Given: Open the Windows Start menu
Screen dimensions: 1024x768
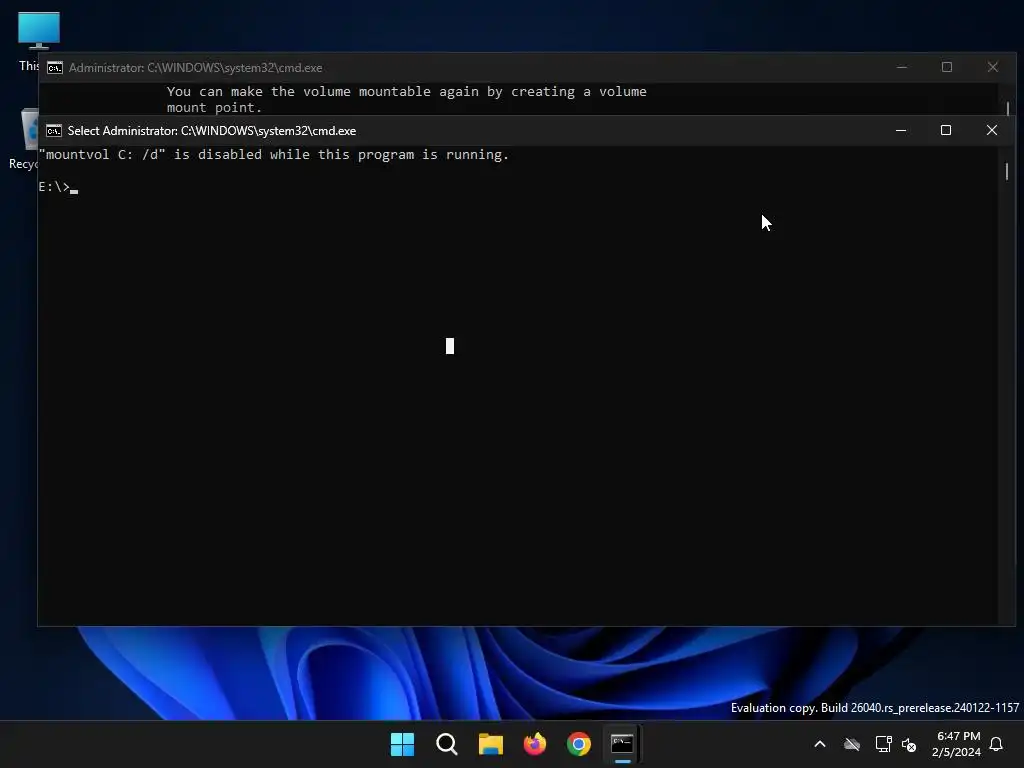Looking at the screenshot, I should pos(402,744).
